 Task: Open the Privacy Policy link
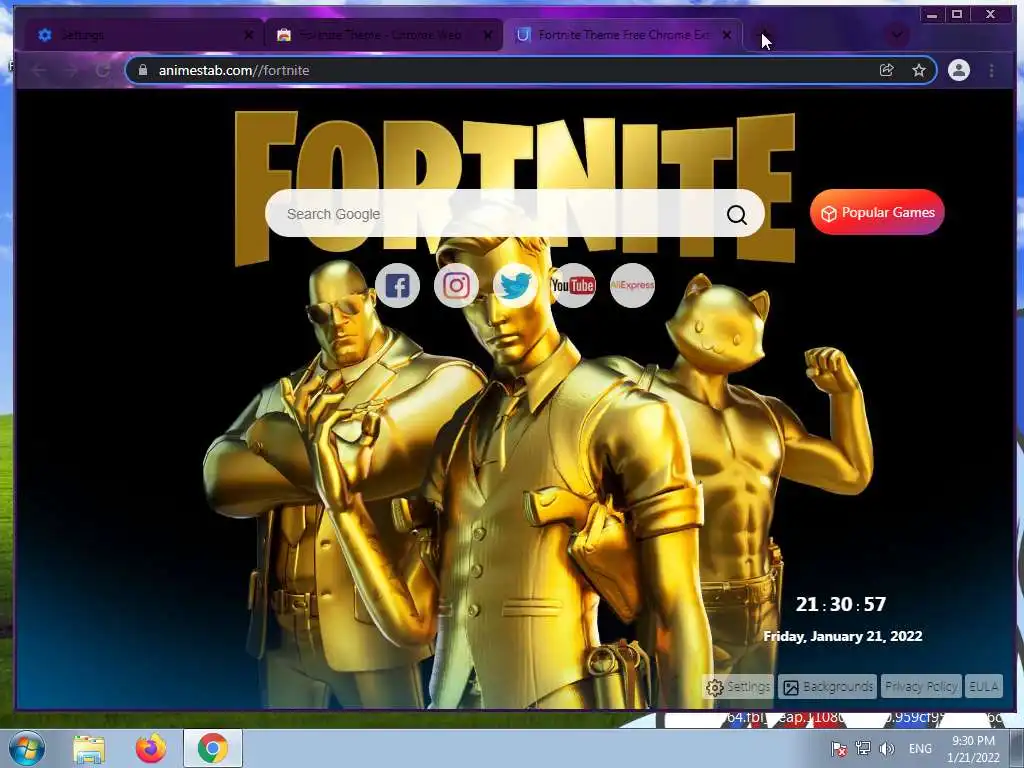click(x=921, y=686)
